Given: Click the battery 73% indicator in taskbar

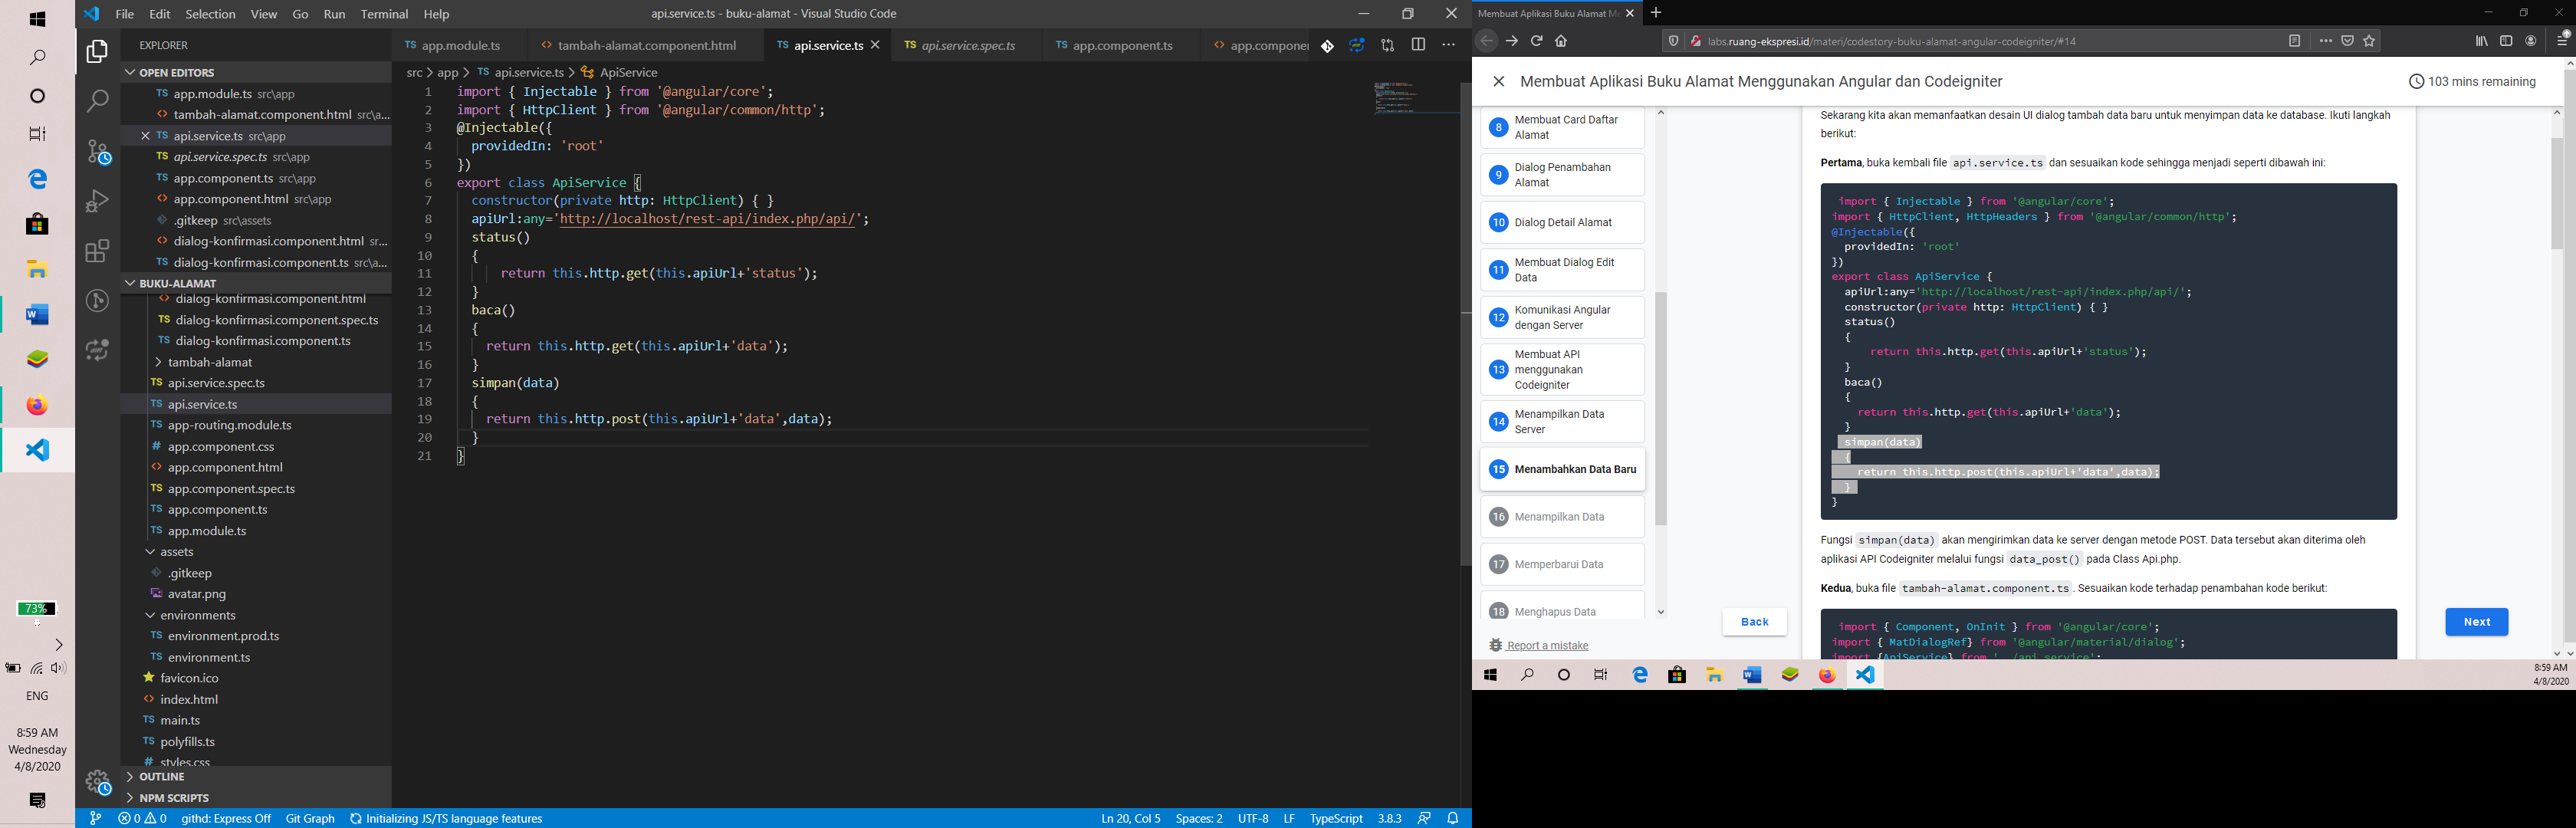Looking at the screenshot, I should pos(37,609).
